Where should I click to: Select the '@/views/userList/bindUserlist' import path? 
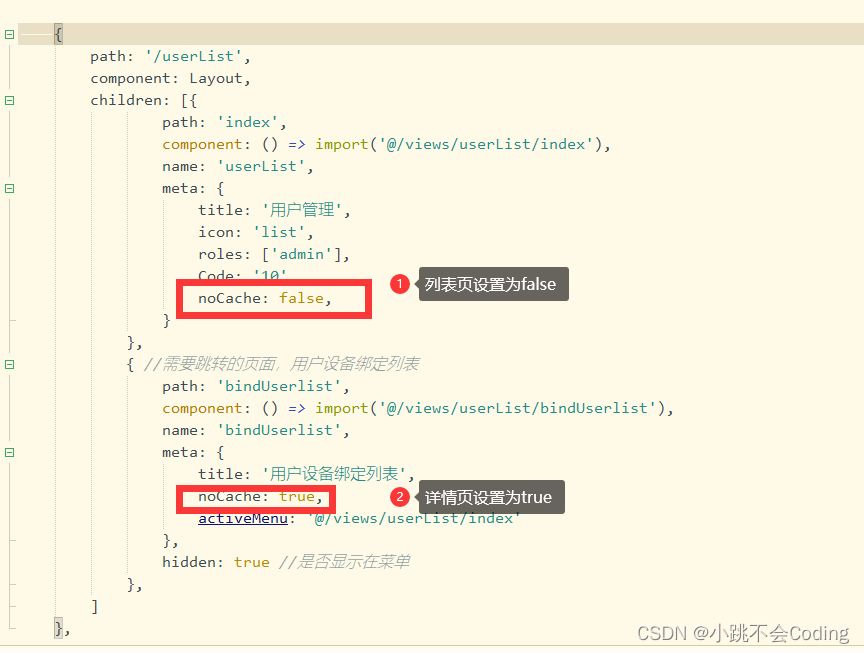(x=517, y=408)
